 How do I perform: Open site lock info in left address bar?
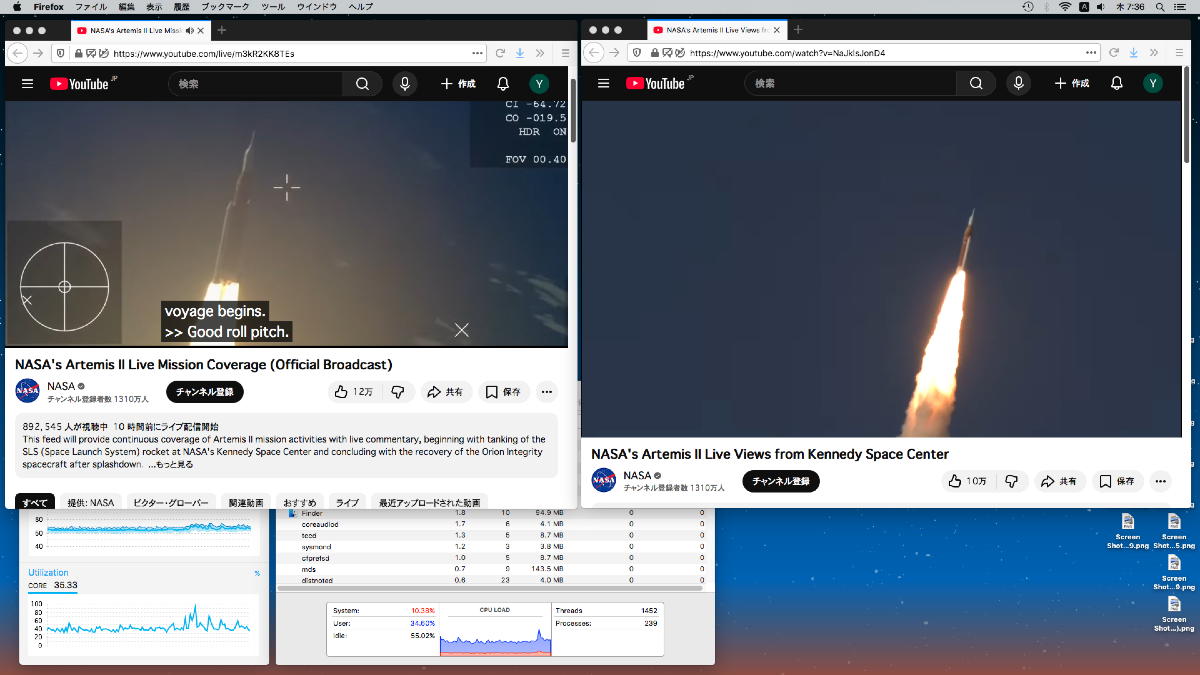coord(78,53)
